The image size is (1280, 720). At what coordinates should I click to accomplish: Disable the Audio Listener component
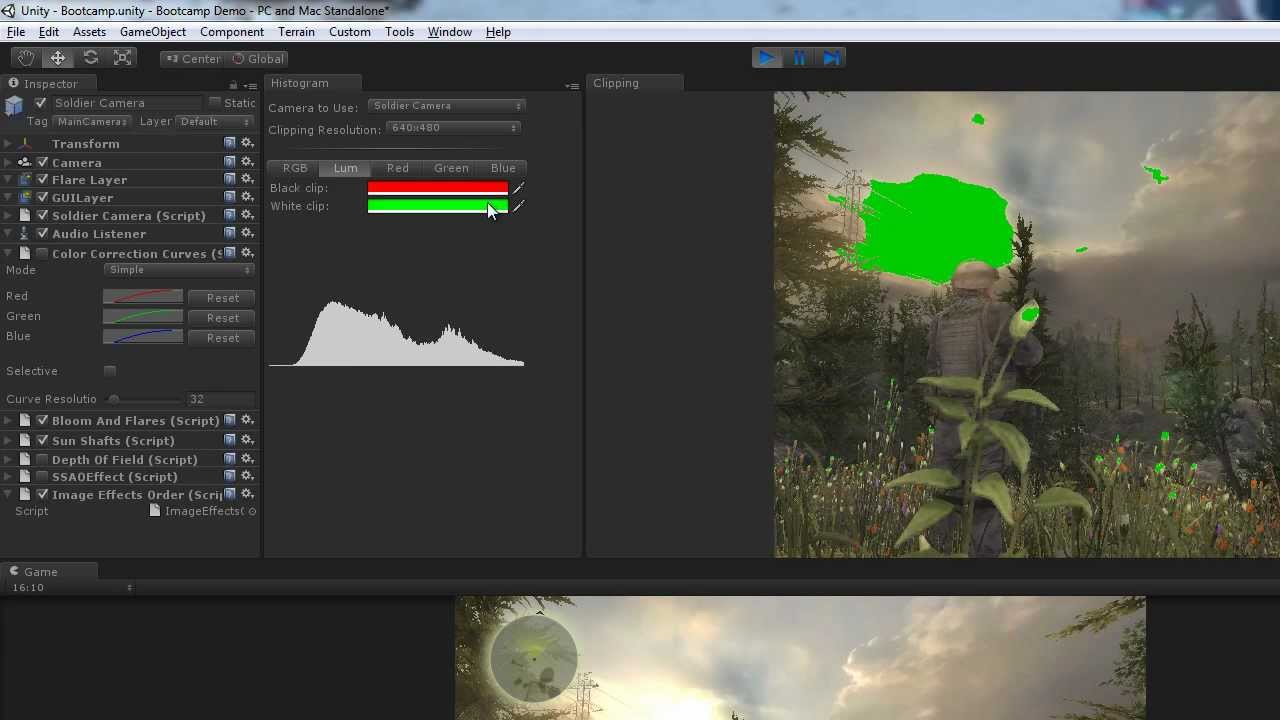pos(42,233)
